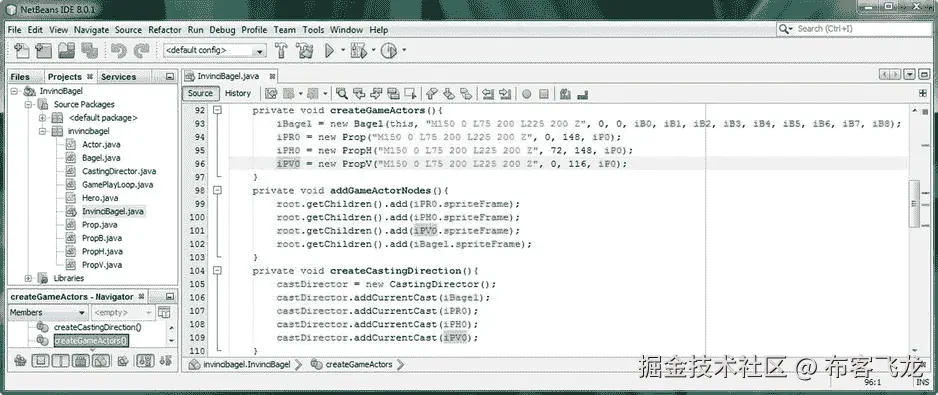The width and height of the screenshot is (938, 395).
Task: Click the Undo arrow icon
Action: click(x=118, y=51)
